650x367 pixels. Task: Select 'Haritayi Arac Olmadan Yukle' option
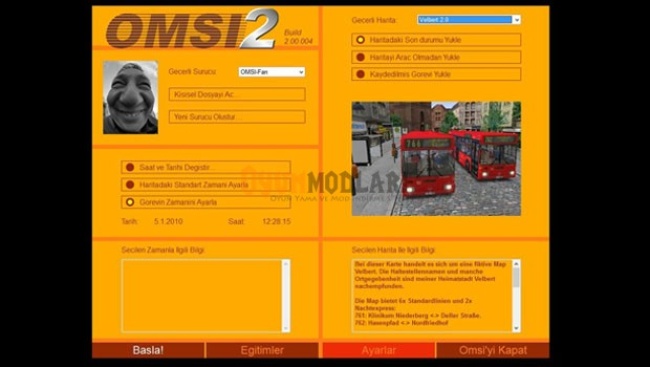coord(436,57)
